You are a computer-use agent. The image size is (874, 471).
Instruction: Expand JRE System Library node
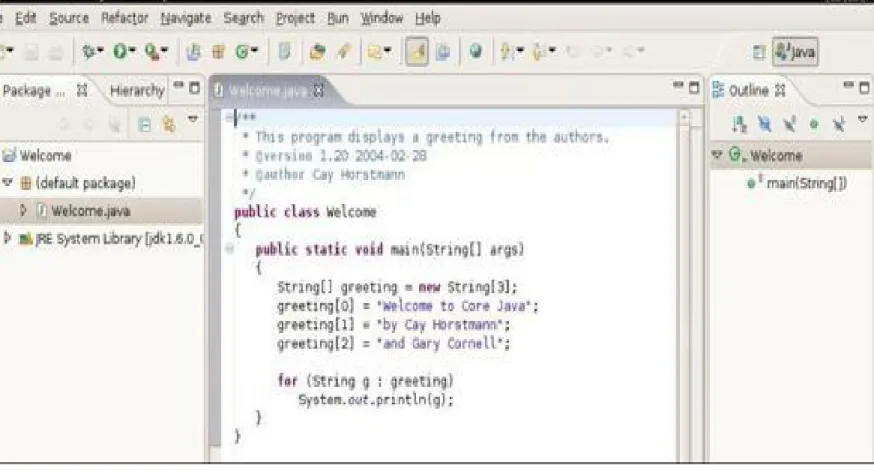pos(7,238)
